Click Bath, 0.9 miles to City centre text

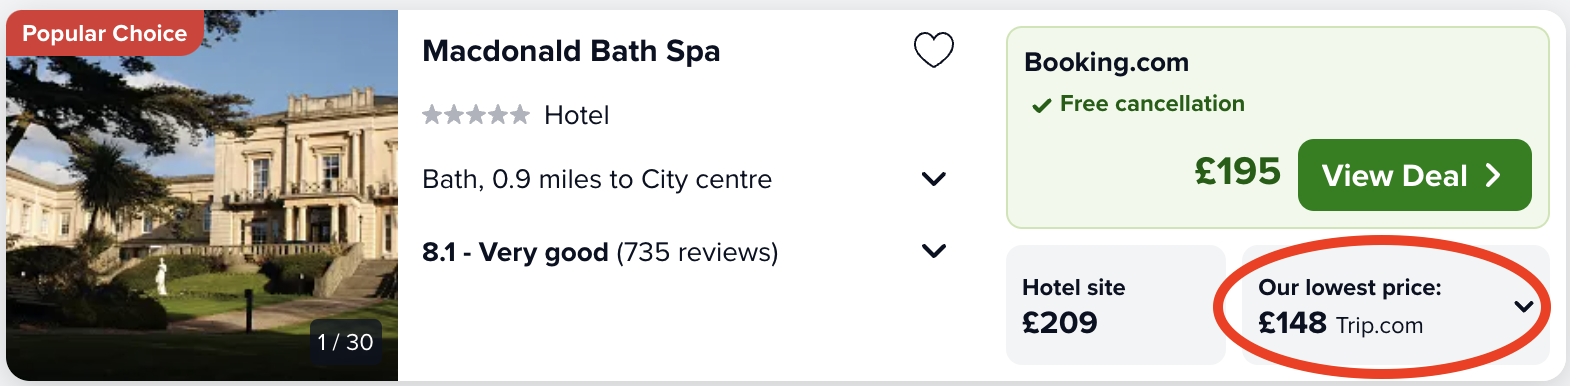(x=597, y=179)
